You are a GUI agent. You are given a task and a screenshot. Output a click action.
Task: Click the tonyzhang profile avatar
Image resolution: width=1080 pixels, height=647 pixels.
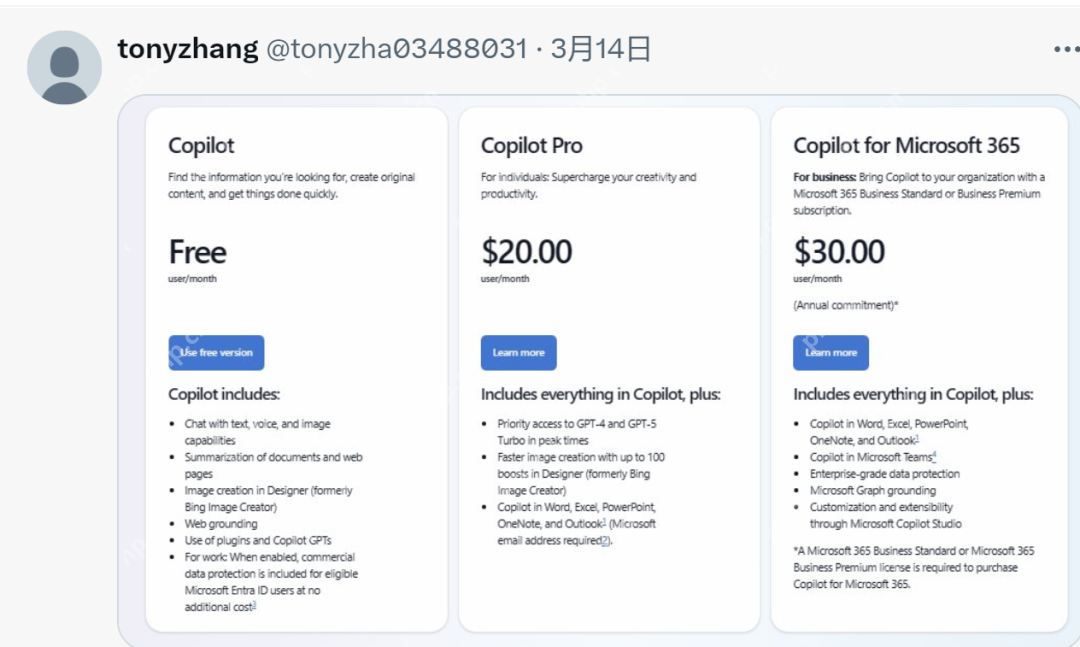pos(64,67)
